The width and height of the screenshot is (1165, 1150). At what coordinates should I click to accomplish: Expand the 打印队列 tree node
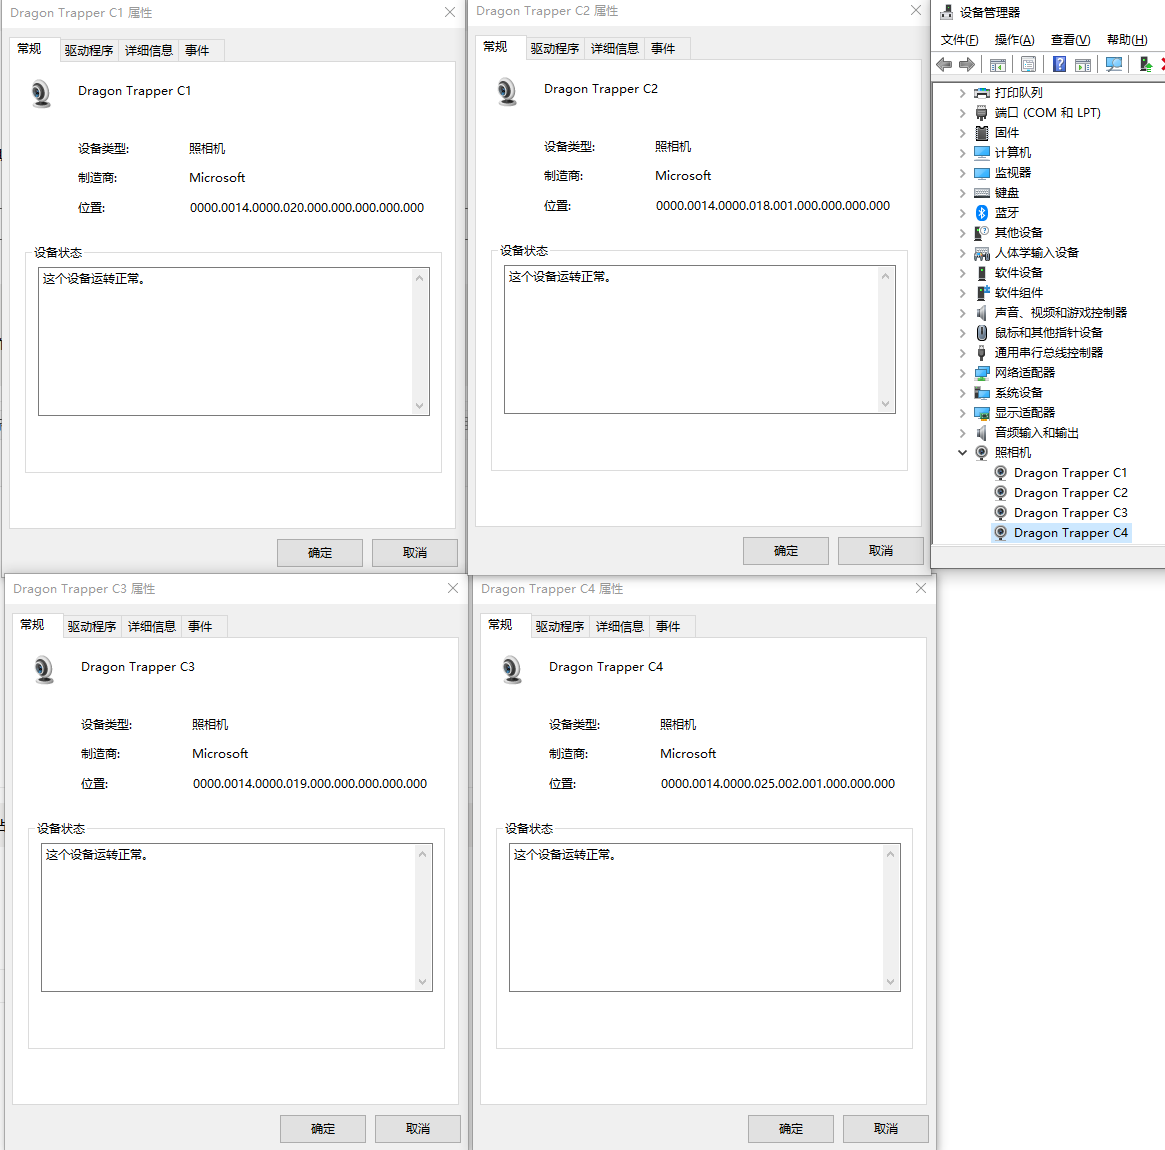click(x=962, y=93)
